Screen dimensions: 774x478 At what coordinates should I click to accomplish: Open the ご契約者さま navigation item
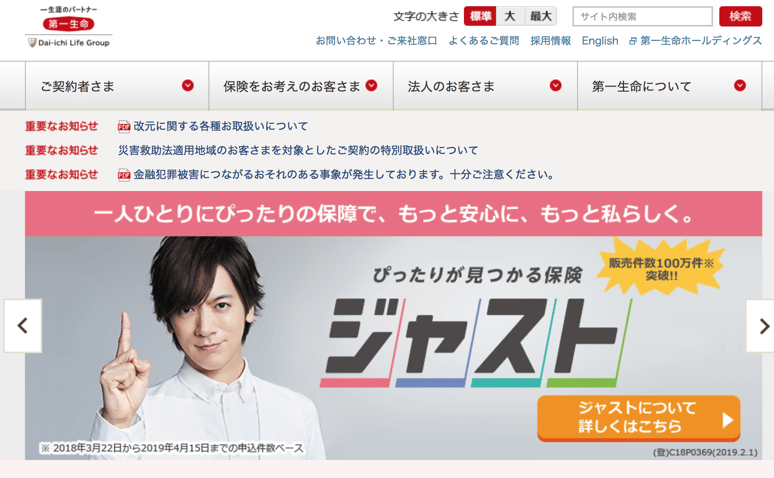click(117, 86)
